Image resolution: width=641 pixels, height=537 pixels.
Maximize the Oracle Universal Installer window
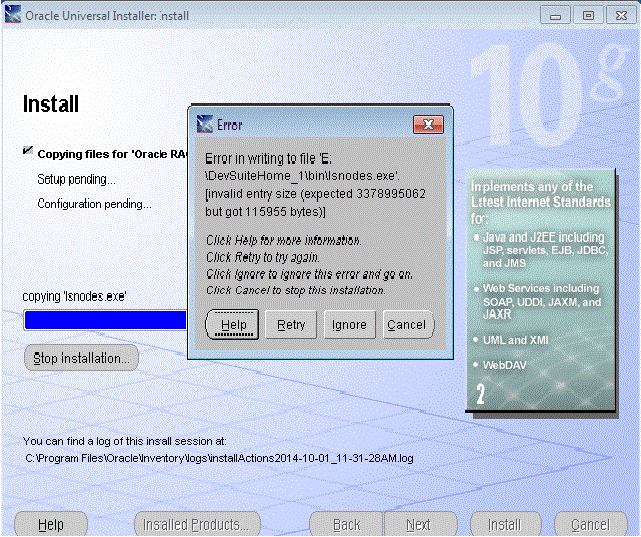point(588,16)
